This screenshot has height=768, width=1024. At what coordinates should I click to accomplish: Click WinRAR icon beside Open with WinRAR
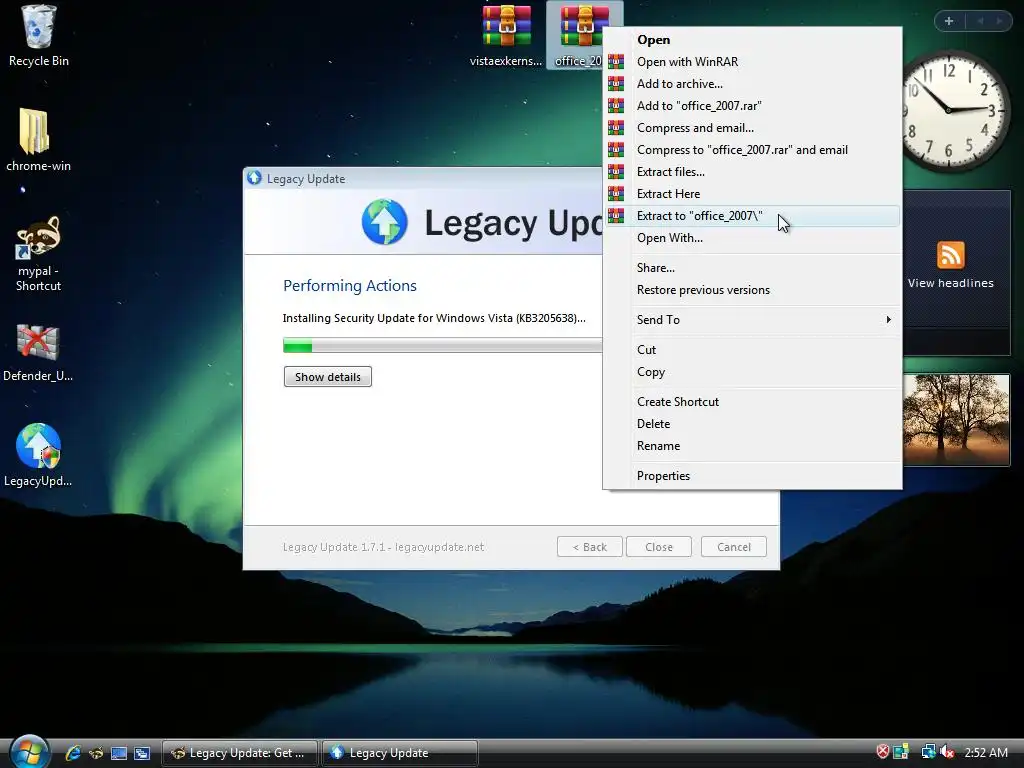(616, 61)
